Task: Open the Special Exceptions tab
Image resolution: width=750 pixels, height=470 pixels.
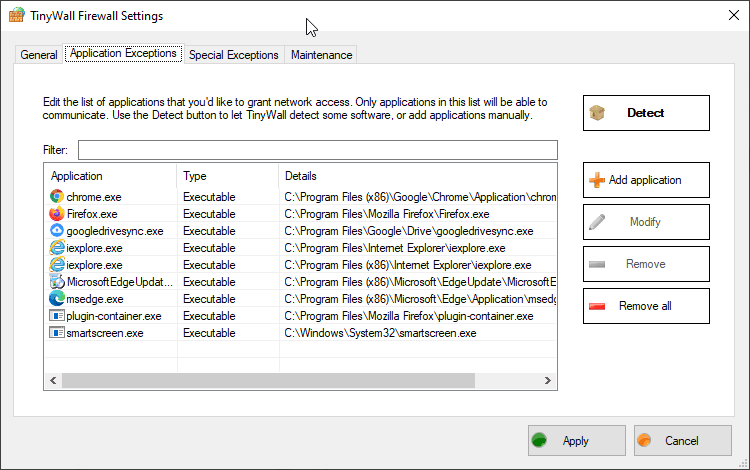Action: click(x=233, y=55)
